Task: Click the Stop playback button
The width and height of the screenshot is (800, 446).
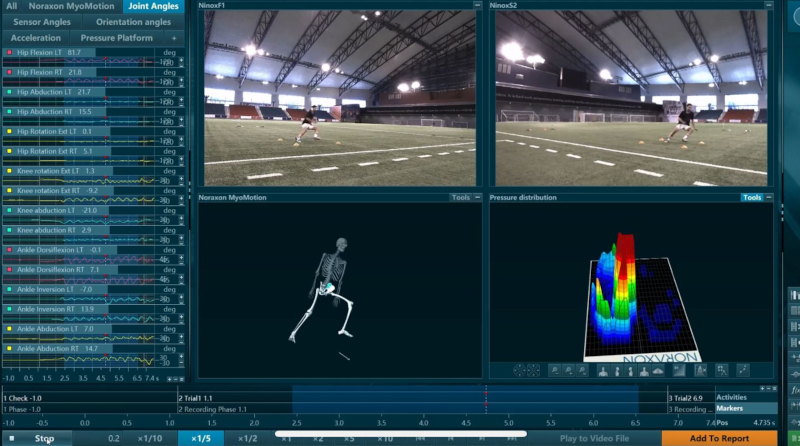Action: click(x=37, y=438)
